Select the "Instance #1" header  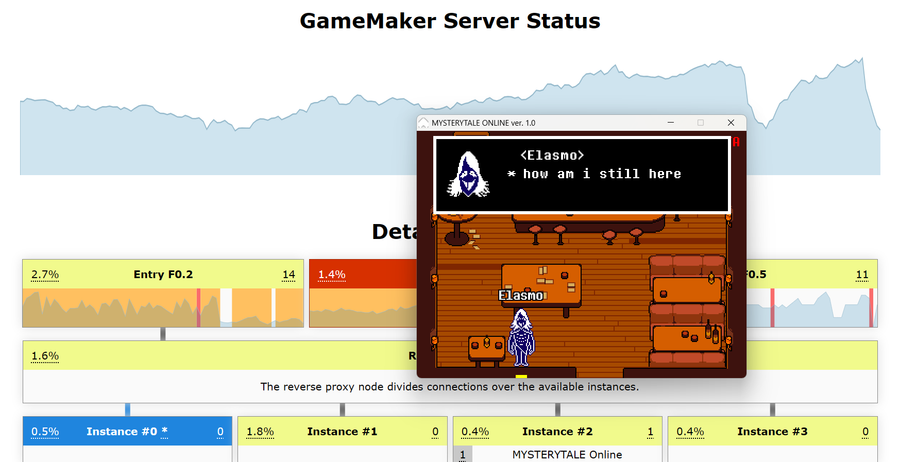pos(342,432)
